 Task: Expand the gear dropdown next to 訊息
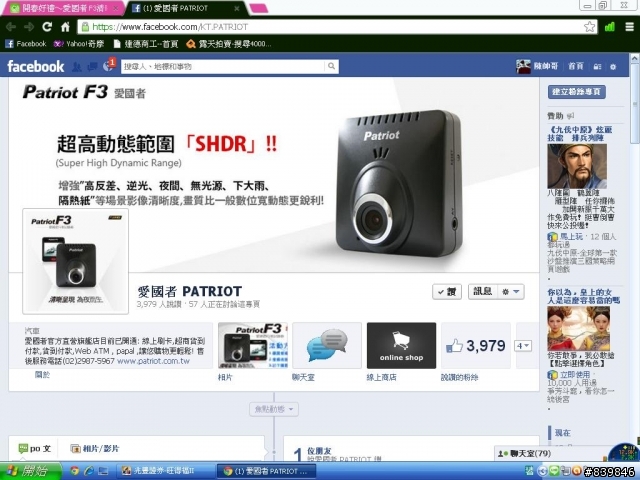(x=511, y=292)
